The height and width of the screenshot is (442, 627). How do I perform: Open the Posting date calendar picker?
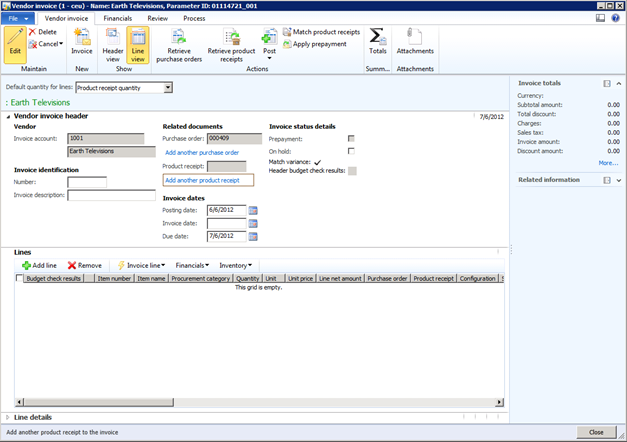[x=253, y=210]
